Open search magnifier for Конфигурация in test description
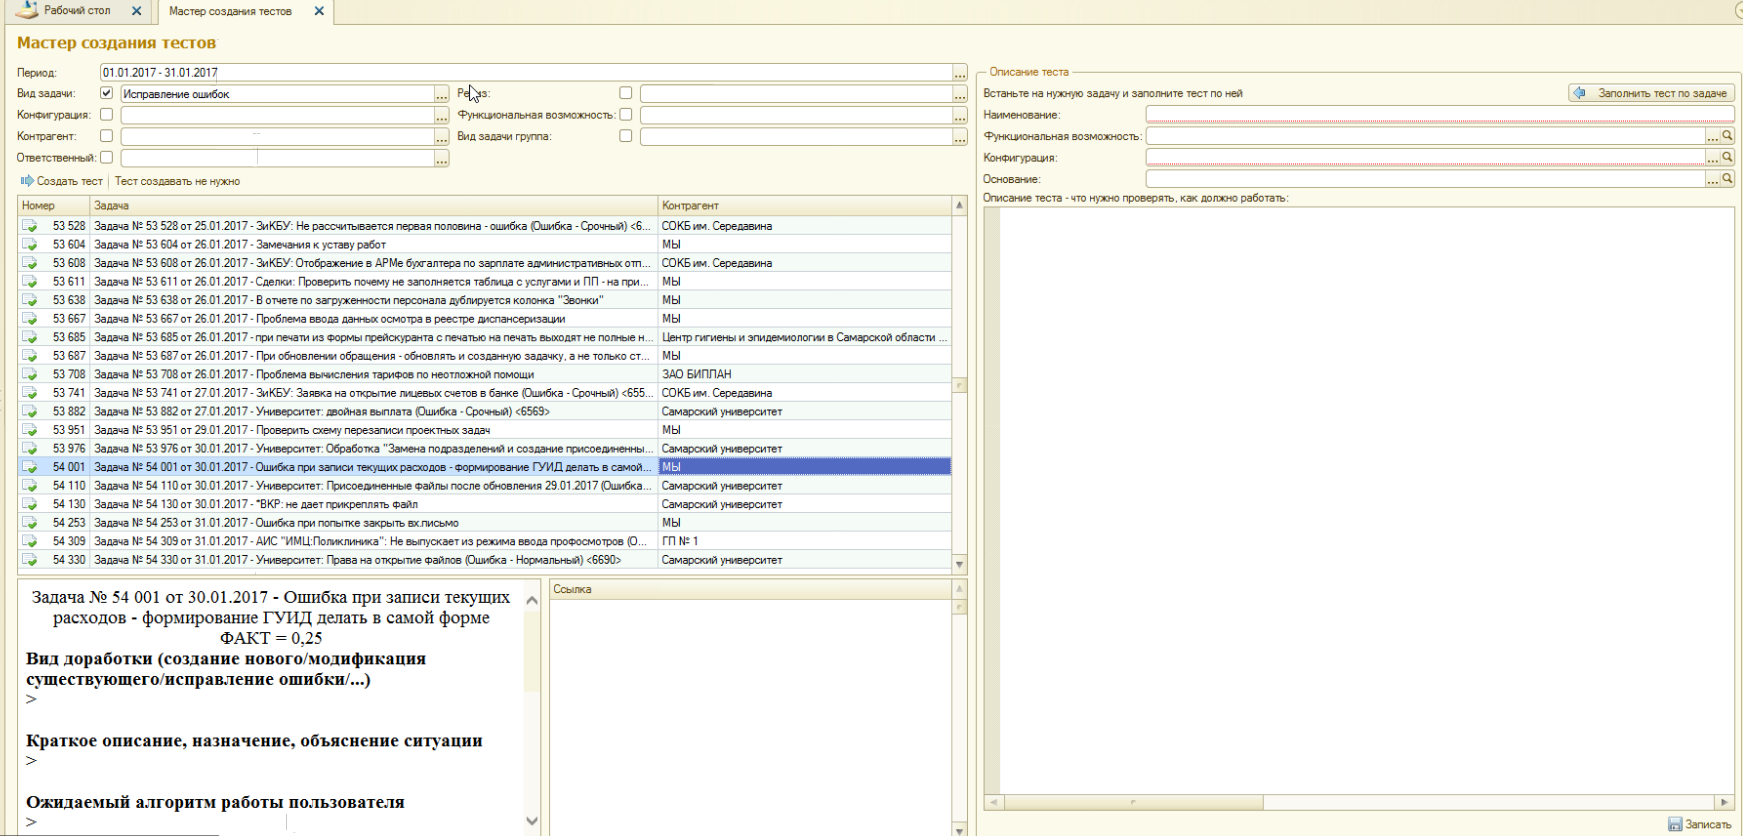Image resolution: width=1743 pixels, height=836 pixels. (x=1727, y=158)
